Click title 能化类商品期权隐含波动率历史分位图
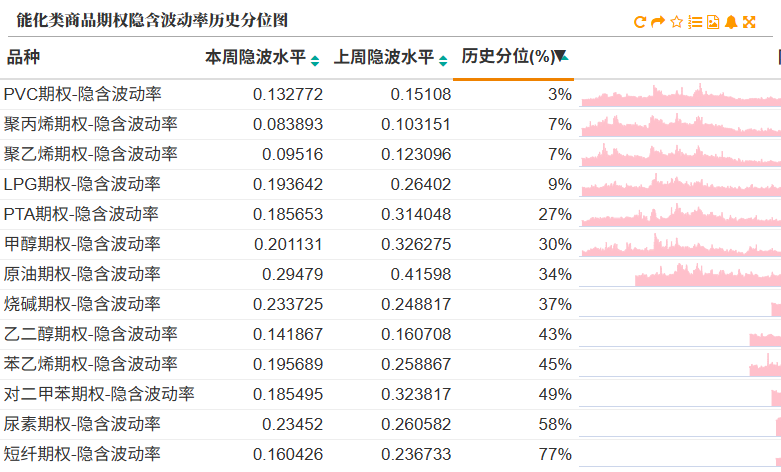 [x=152, y=20]
